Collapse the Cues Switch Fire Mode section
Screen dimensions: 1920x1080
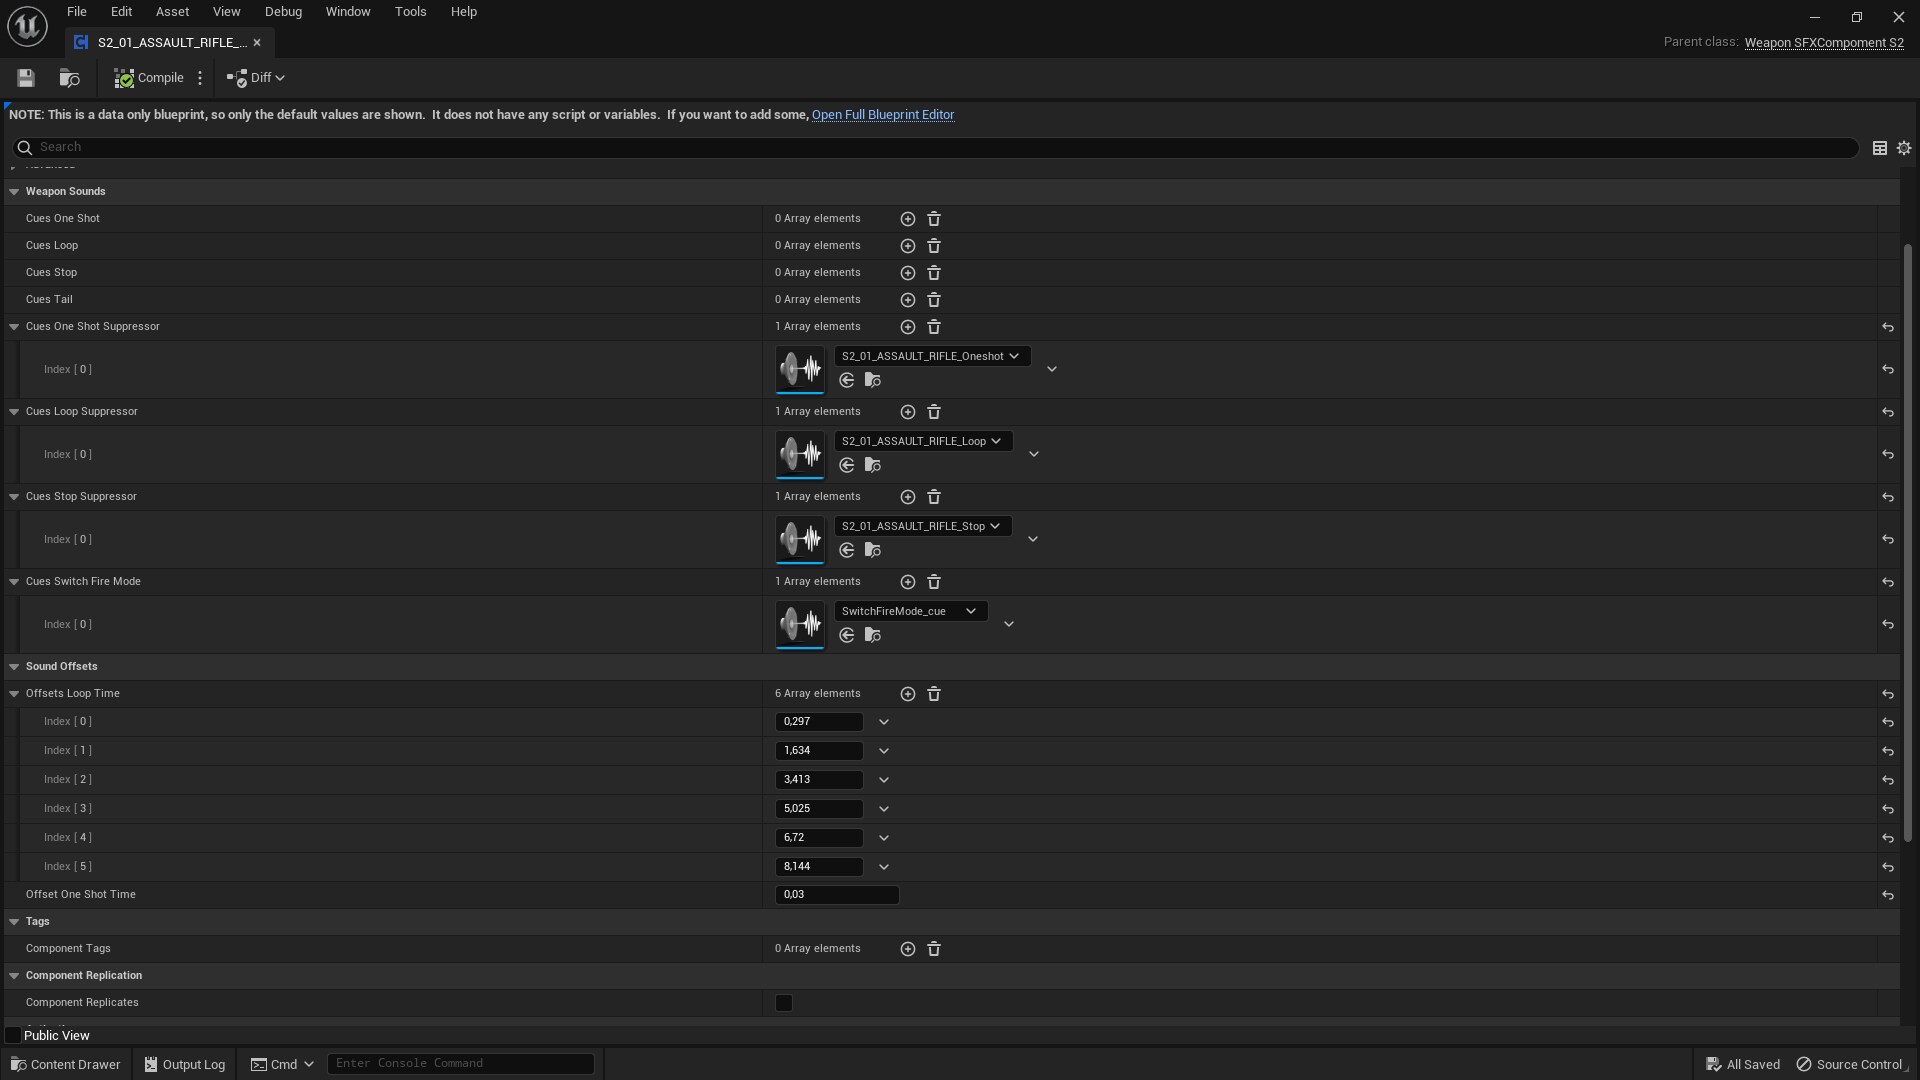tap(13, 581)
